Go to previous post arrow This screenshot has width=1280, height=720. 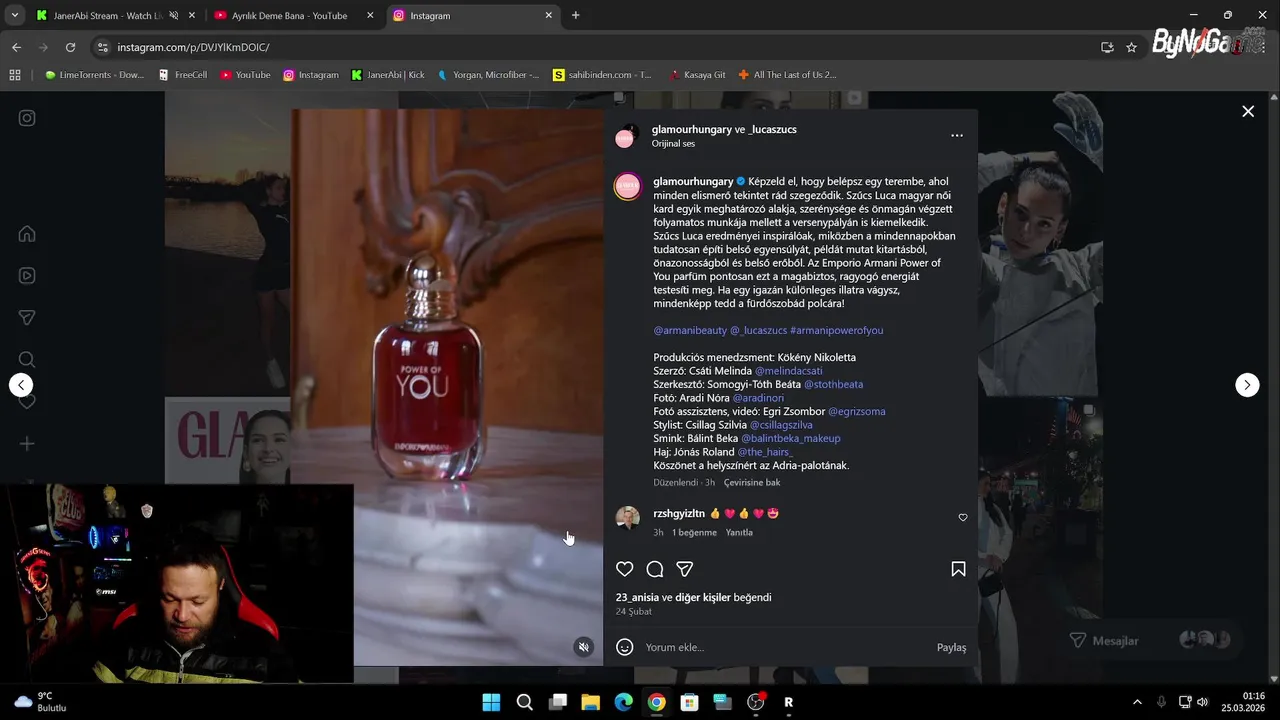(21, 385)
